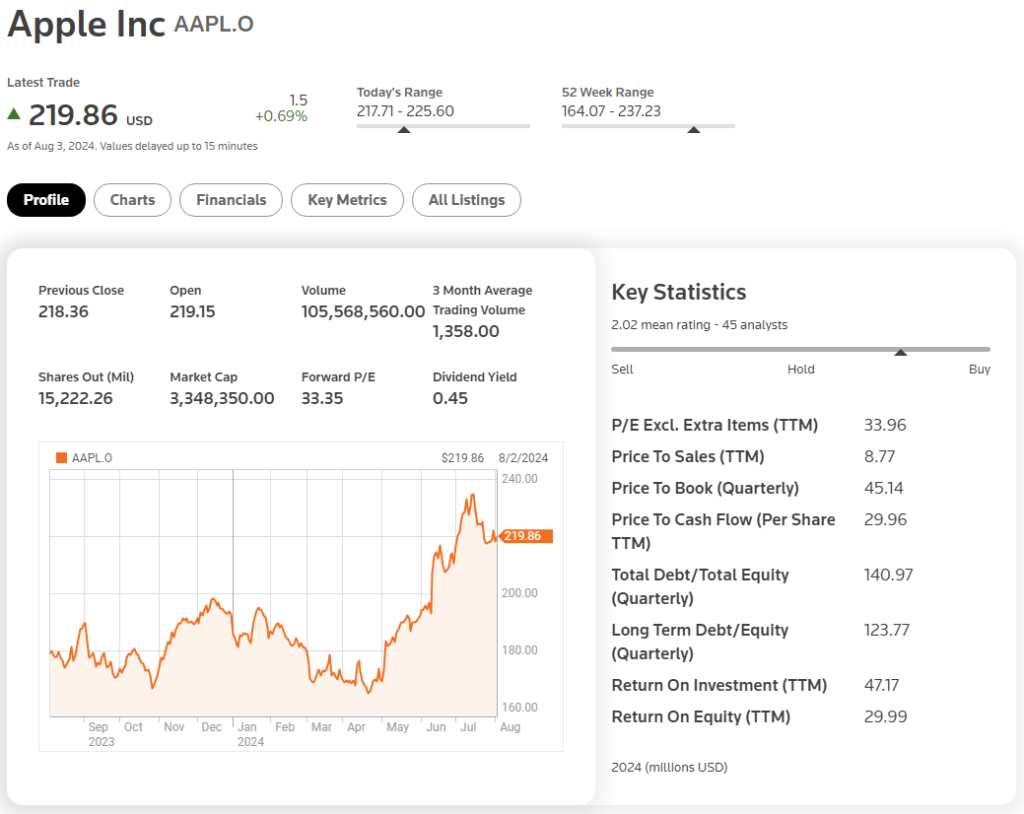Click the AAPL.O ticker symbol beside title
1024x814 pixels.
[x=213, y=24]
